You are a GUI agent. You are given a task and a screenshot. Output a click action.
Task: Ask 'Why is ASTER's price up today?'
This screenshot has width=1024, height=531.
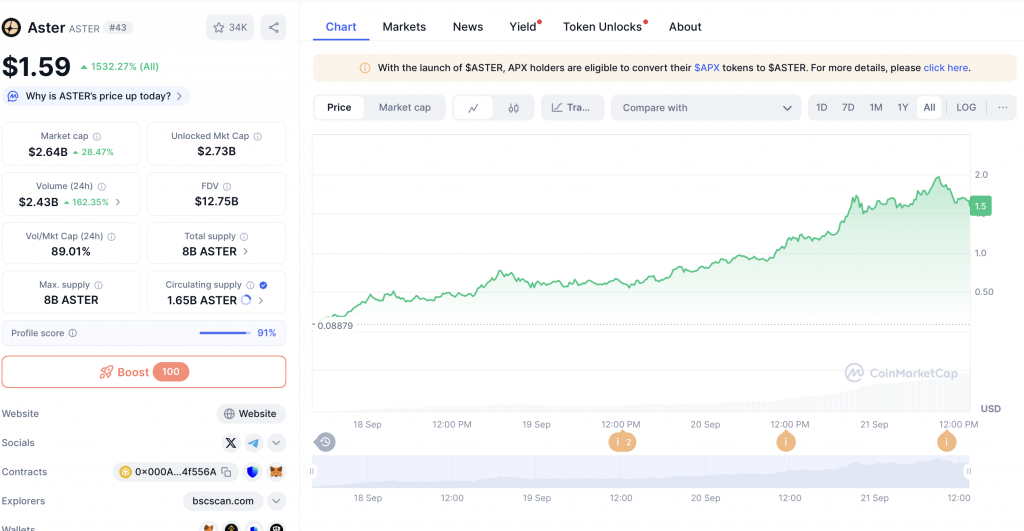pos(97,96)
